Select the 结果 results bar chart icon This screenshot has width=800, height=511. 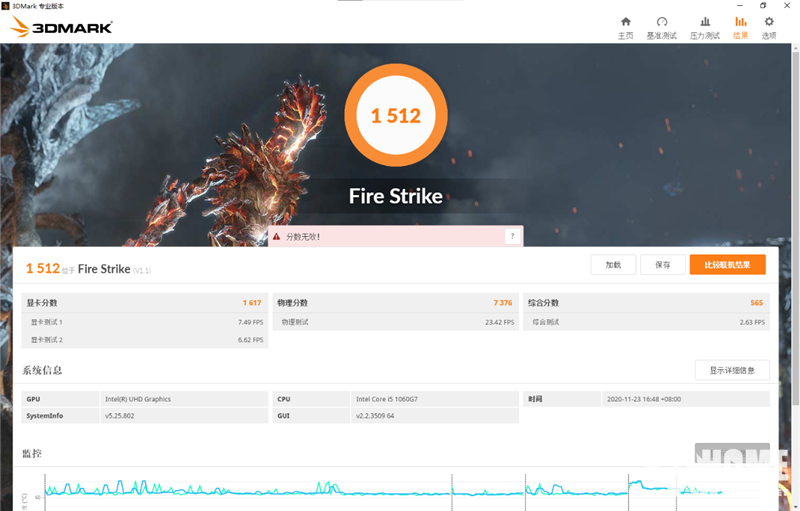pyautogui.click(x=741, y=28)
